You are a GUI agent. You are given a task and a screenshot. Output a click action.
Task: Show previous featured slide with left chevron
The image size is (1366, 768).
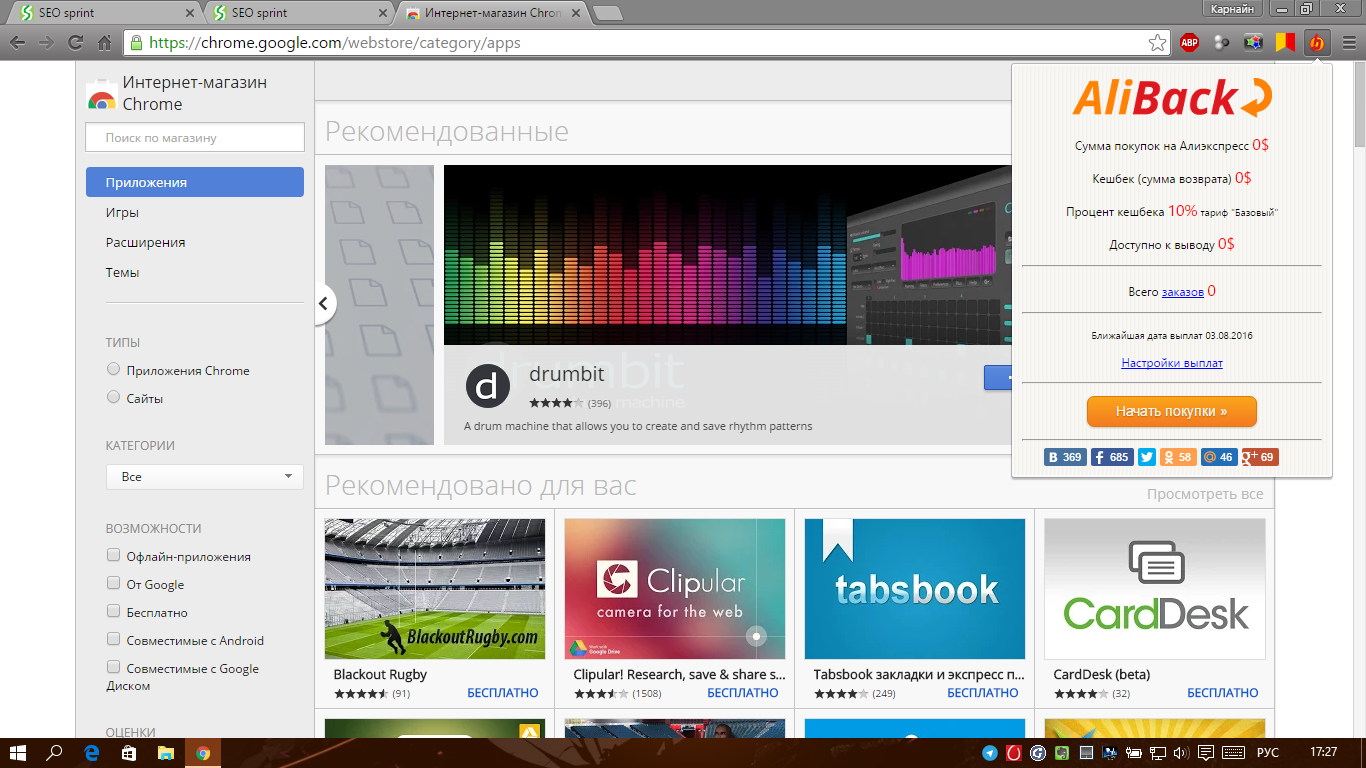click(324, 303)
